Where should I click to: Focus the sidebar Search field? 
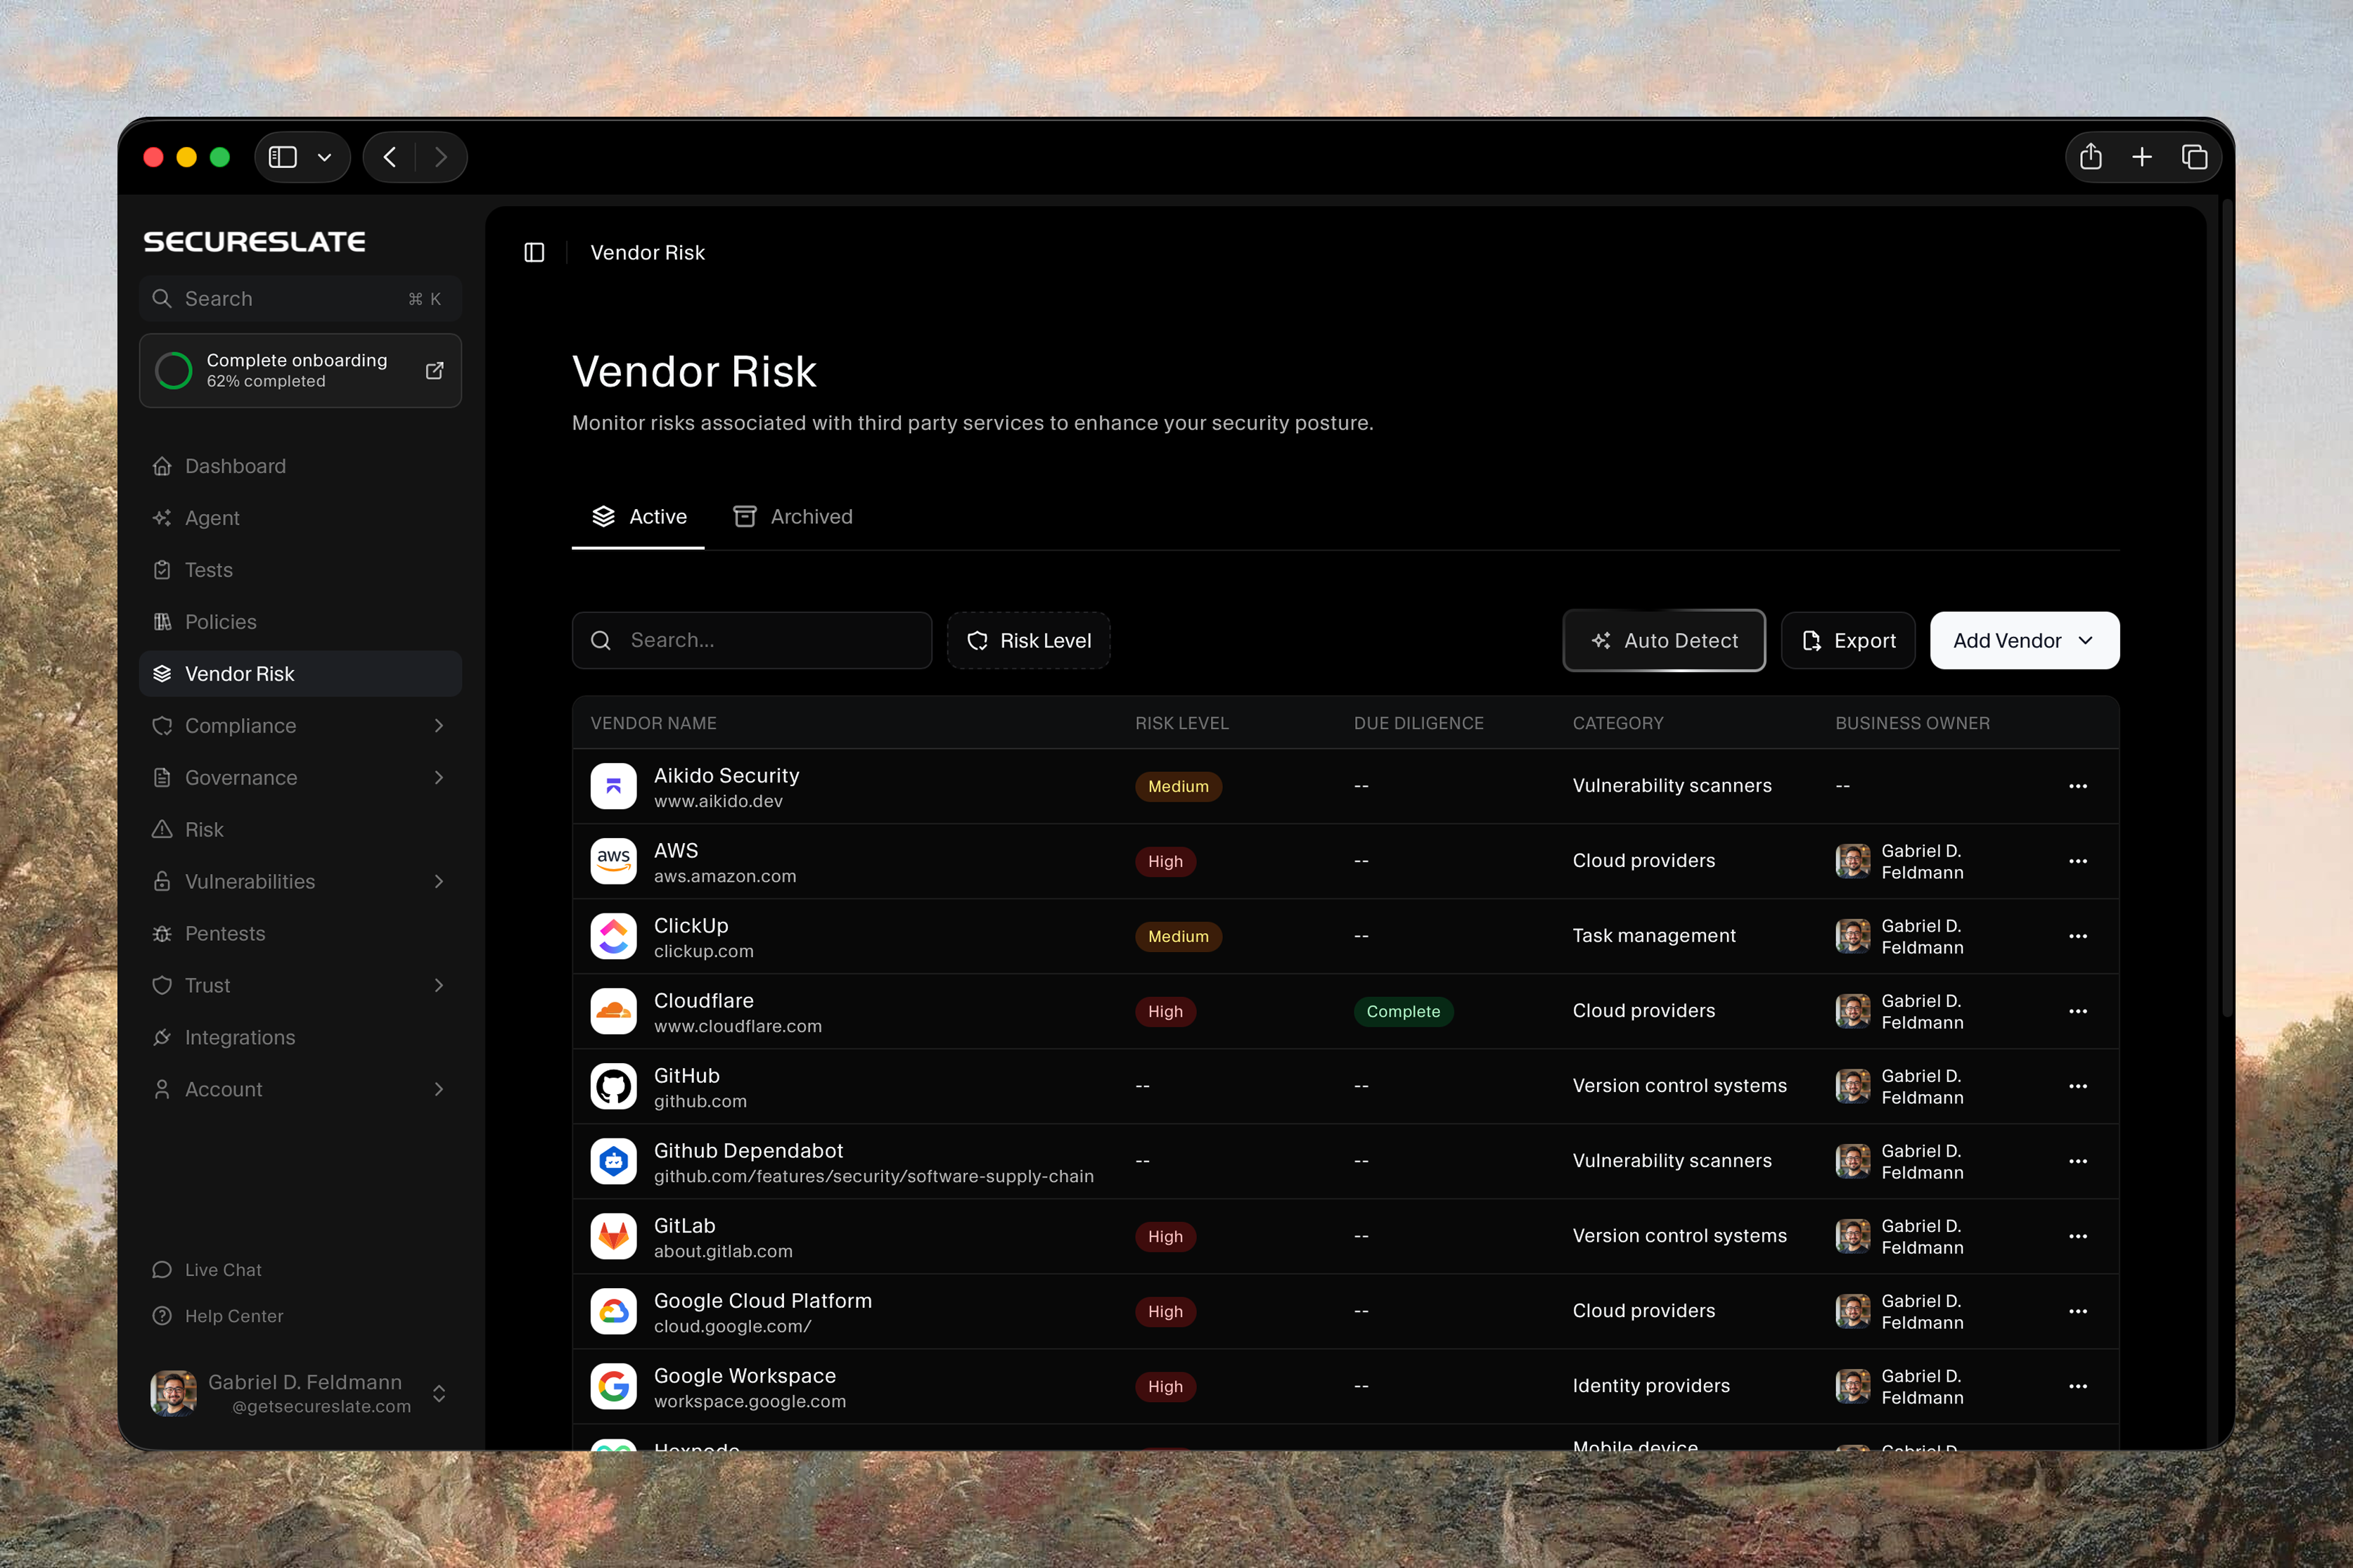pyautogui.click(x=300, y=298)
